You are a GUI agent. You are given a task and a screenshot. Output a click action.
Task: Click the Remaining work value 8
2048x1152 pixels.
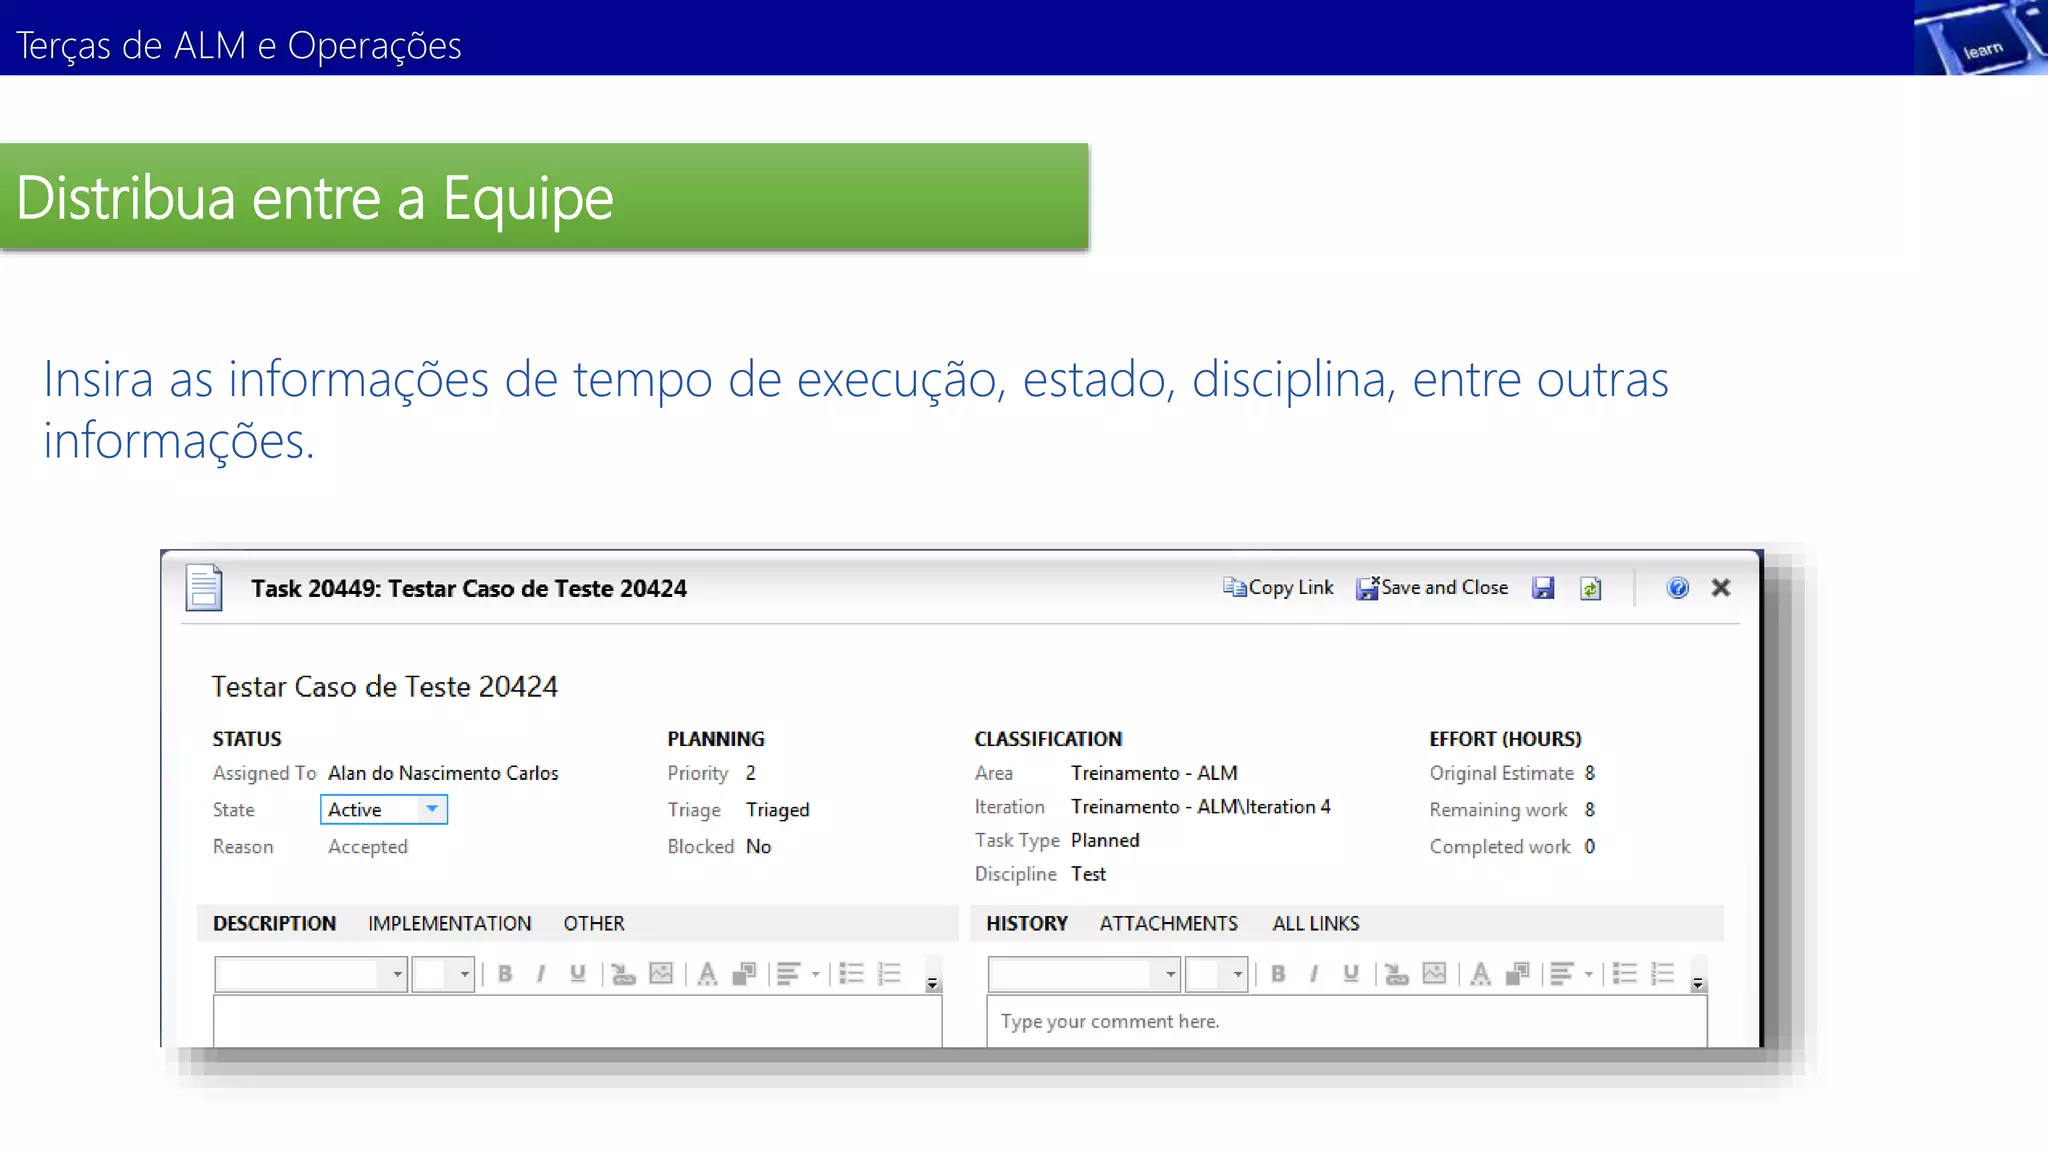(1590, 810)
